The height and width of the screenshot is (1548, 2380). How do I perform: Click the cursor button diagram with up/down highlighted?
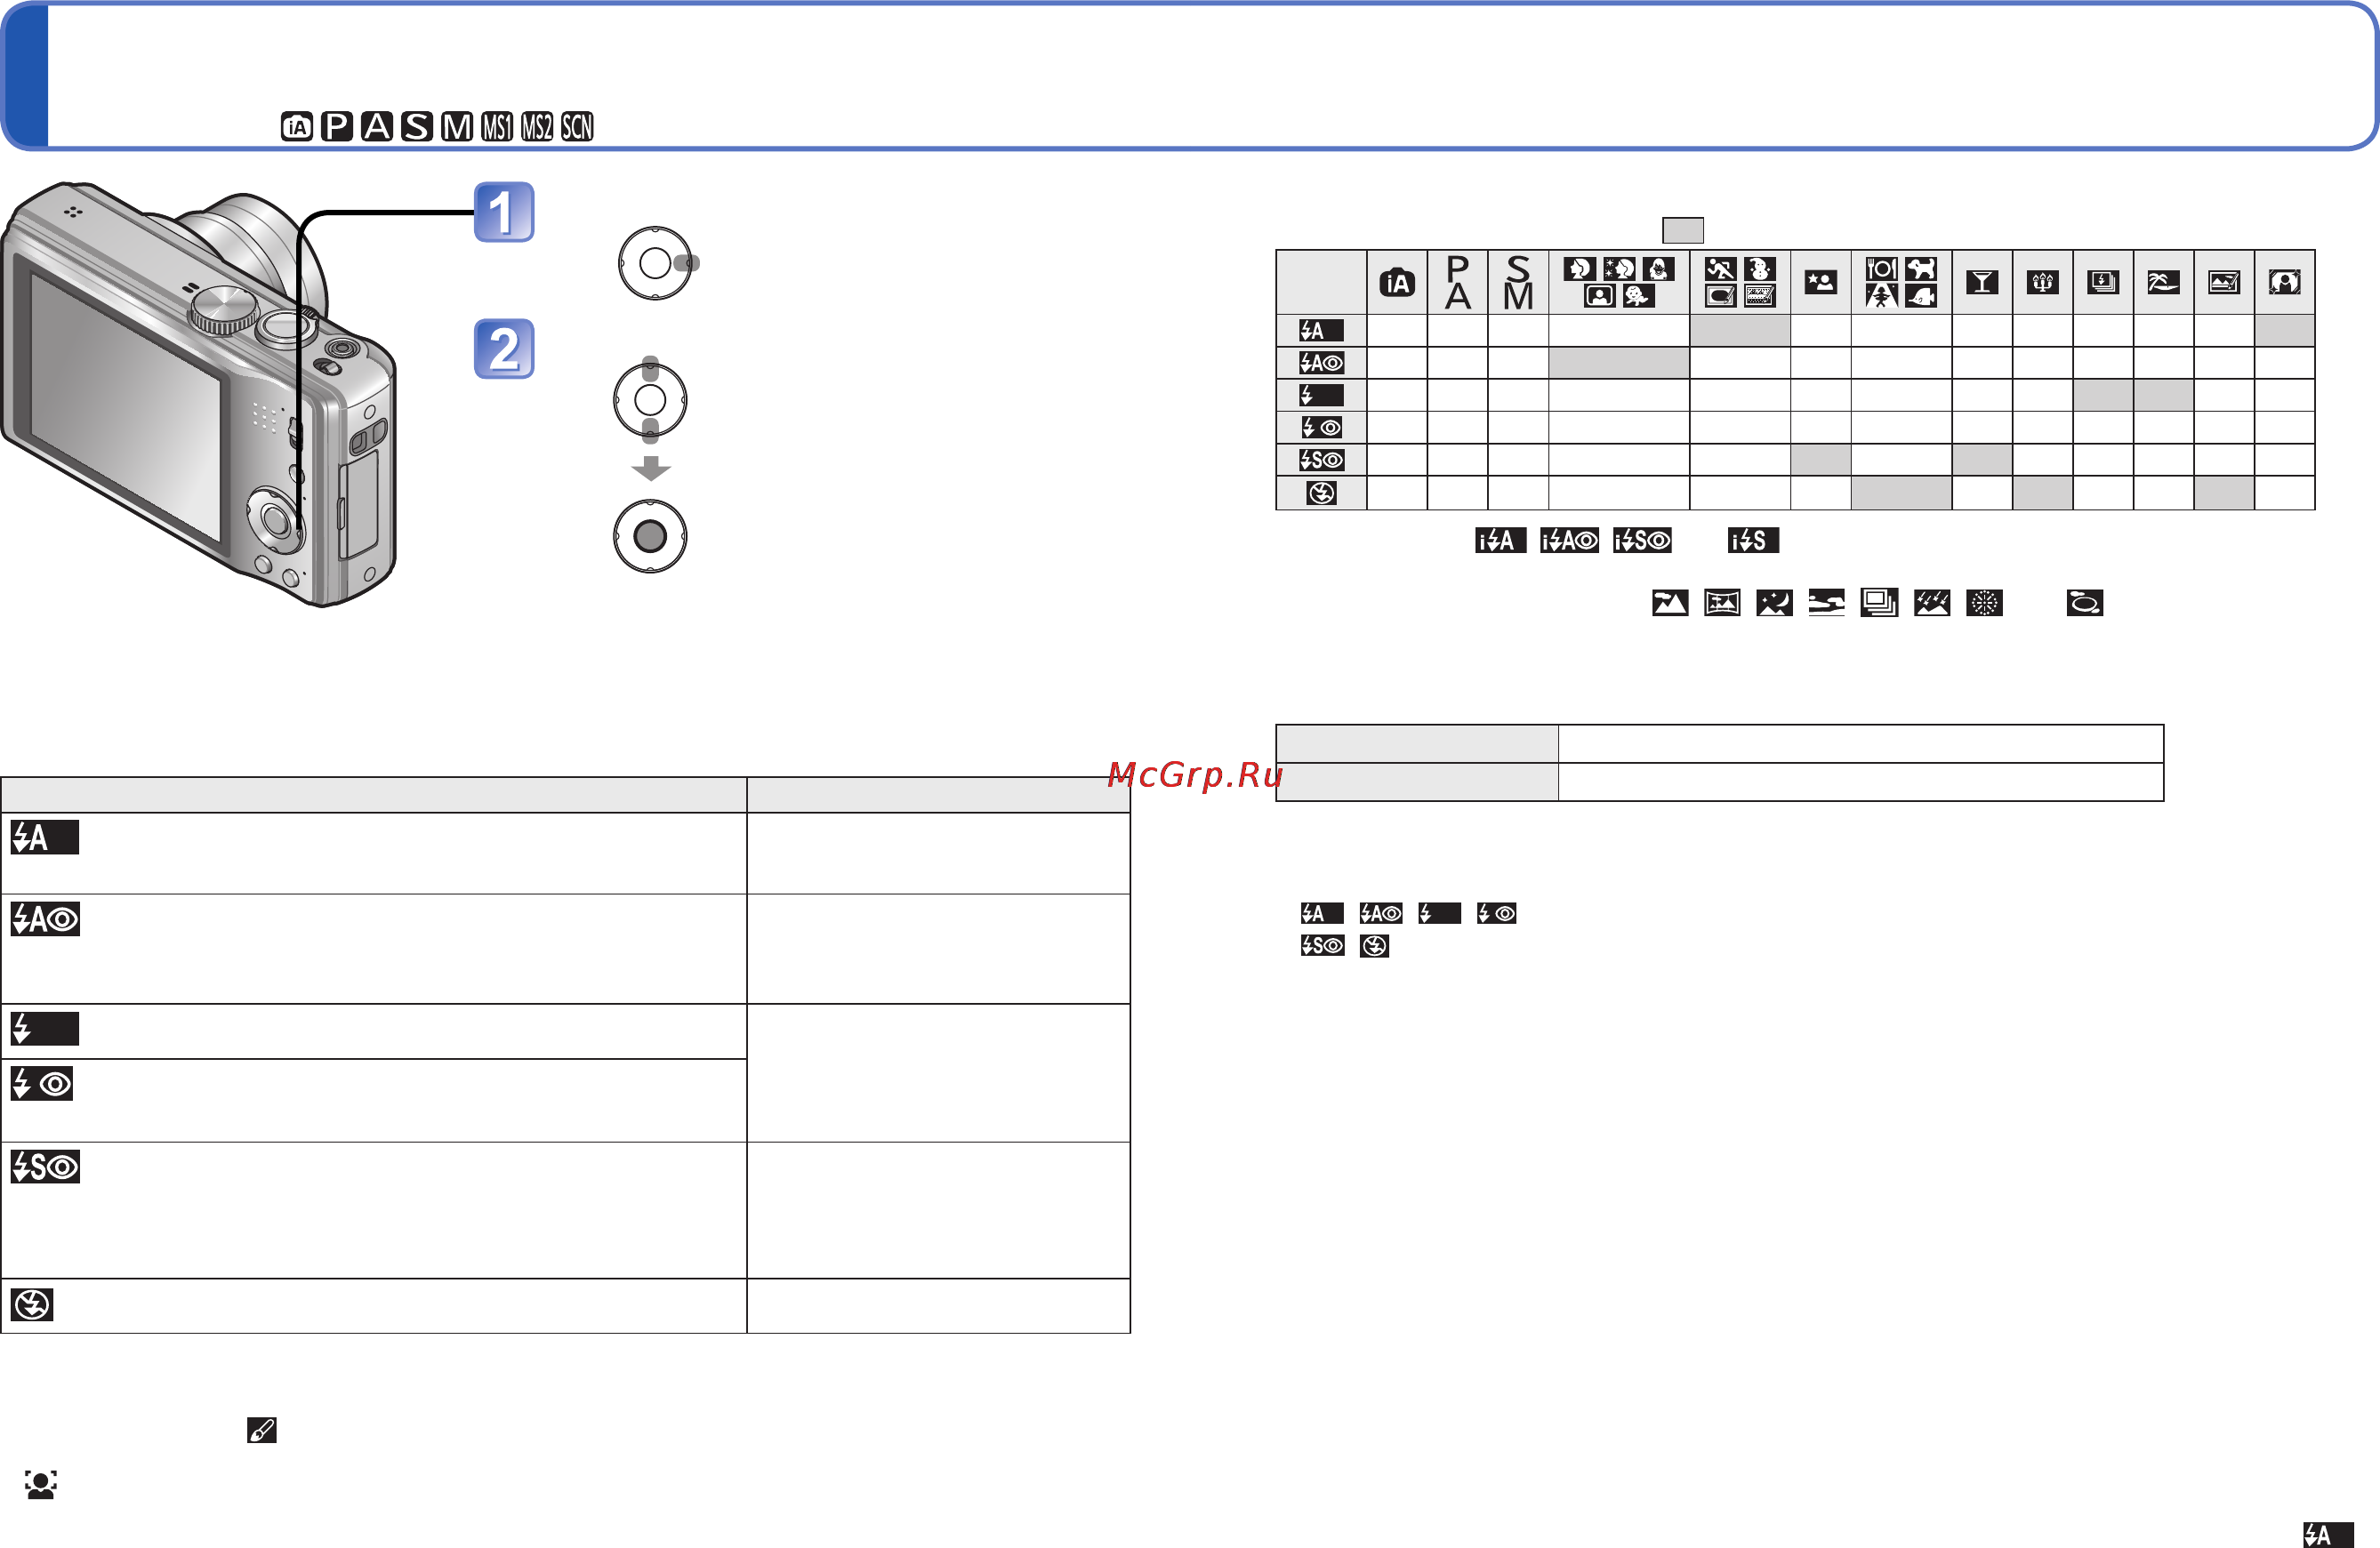click(x=650, y=400)
